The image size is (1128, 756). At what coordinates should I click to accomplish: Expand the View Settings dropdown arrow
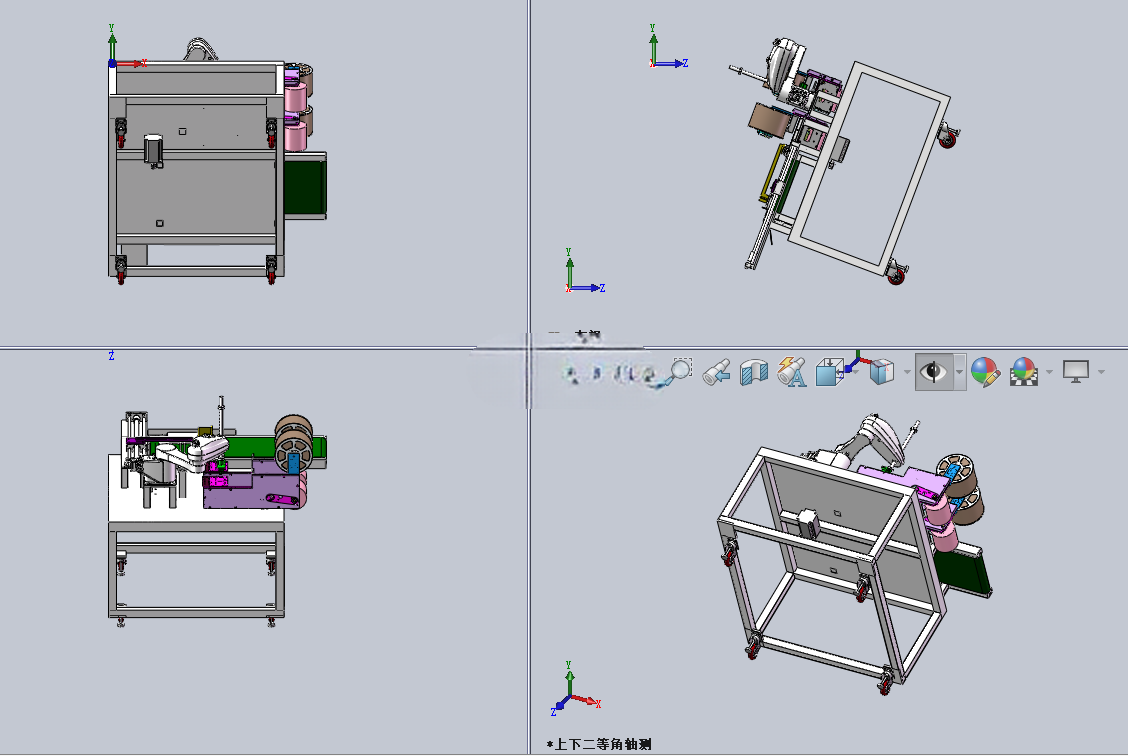(x=1101, y=372)
